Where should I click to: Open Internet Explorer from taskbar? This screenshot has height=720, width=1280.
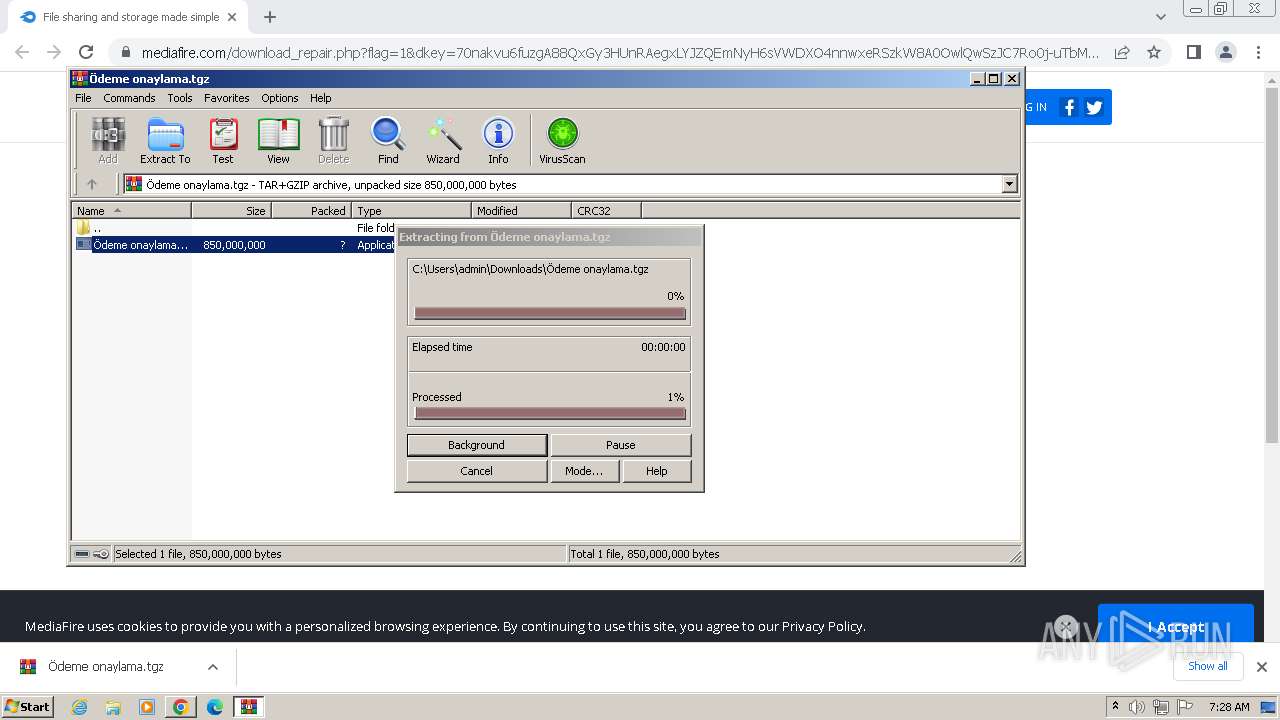coord(79,707)
